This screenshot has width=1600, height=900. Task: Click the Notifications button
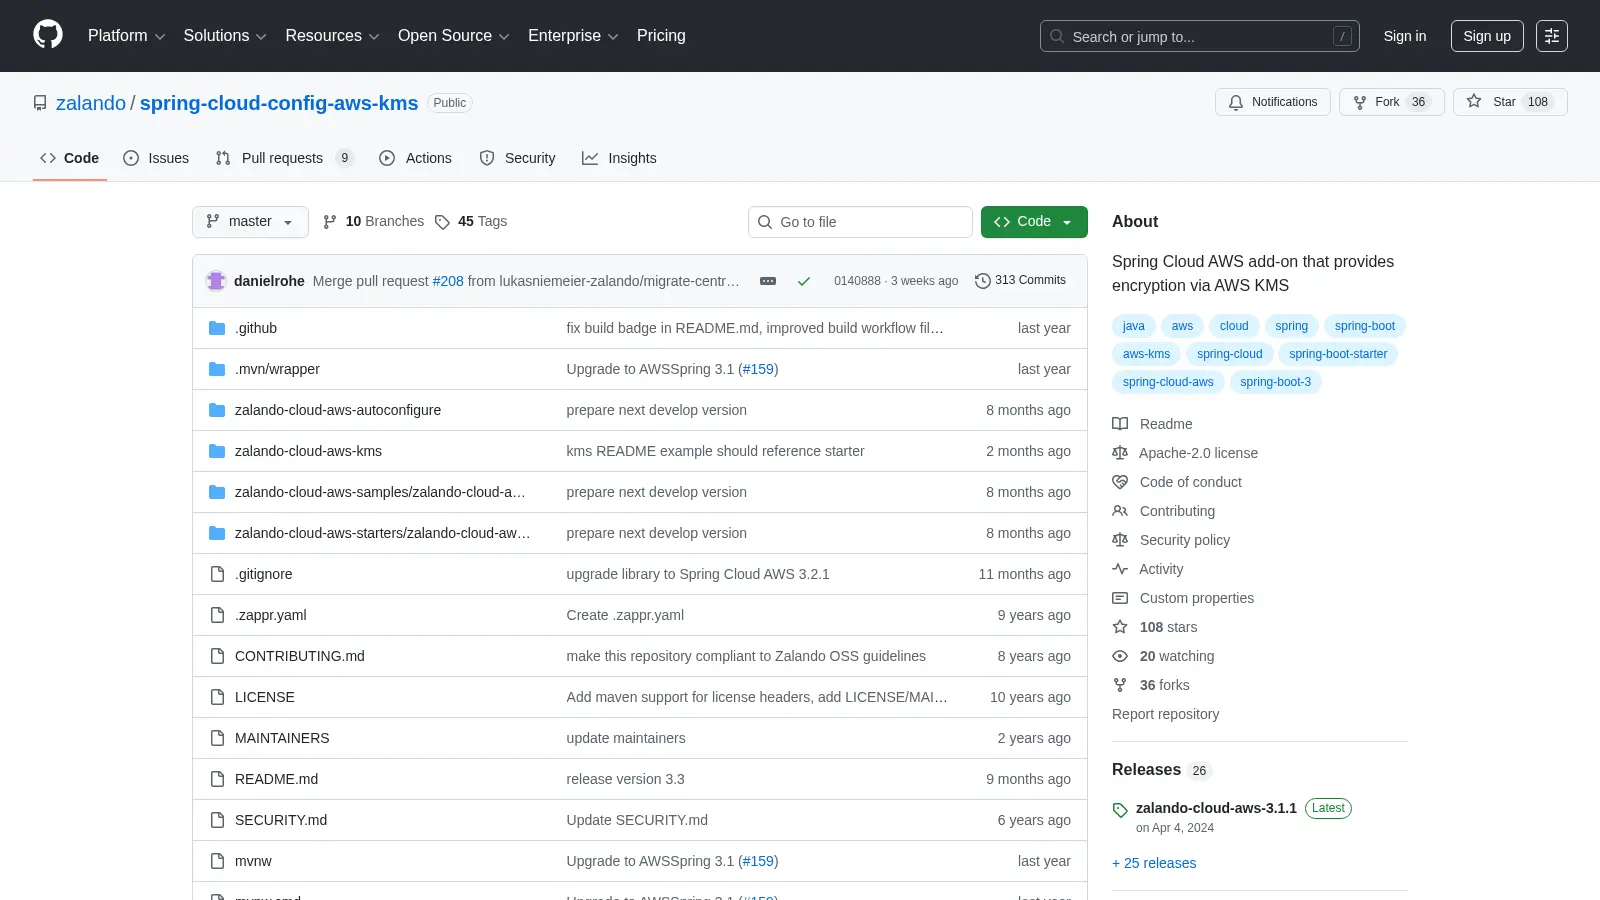point(1273,102)
